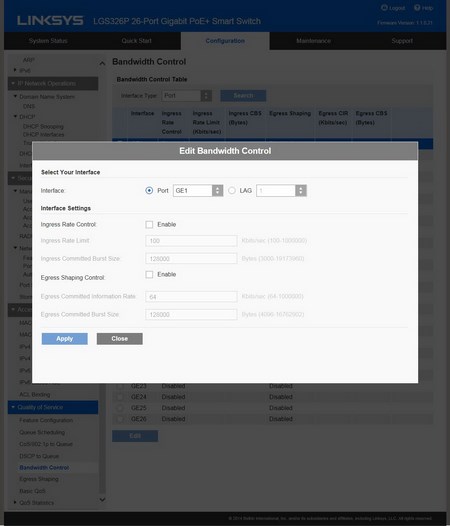Viewport: 450px width, 526px height.
Task: Expand the IPv6 tree arrow
Action: [15, 70]
